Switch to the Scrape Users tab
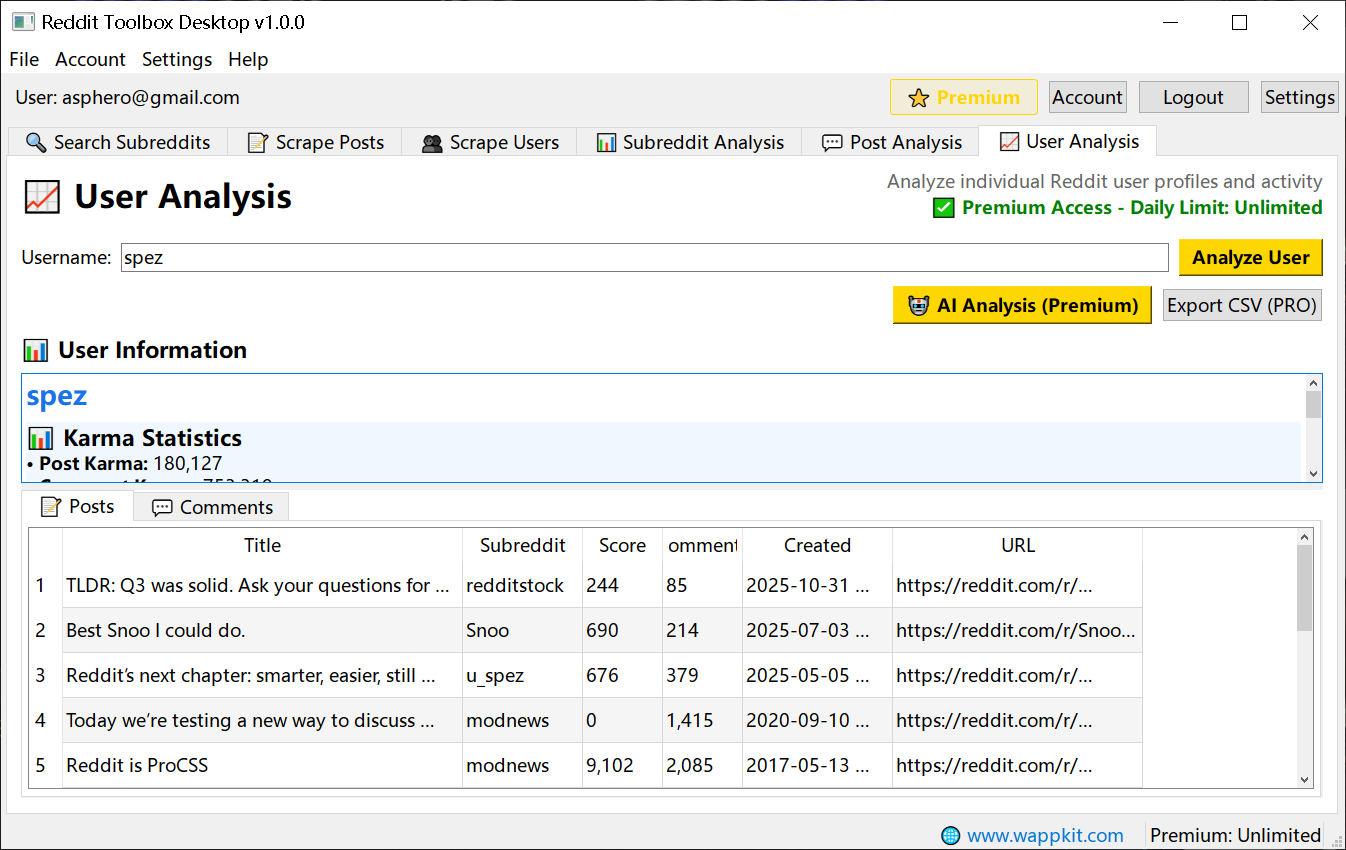 coord(490,142)
